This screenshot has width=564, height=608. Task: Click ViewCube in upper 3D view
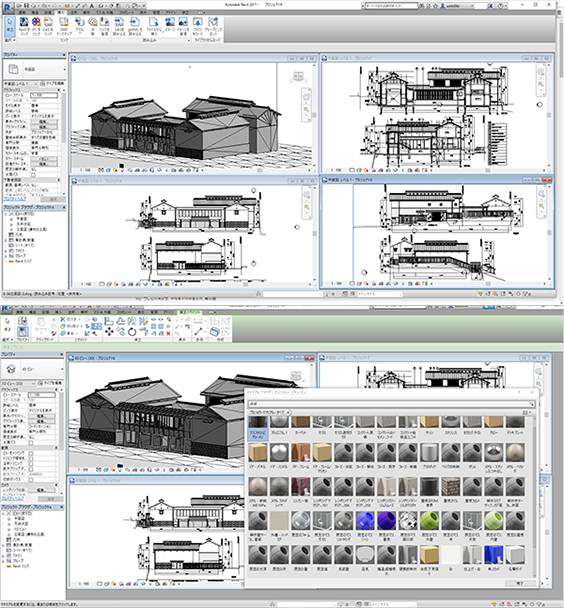pos(298,76)
